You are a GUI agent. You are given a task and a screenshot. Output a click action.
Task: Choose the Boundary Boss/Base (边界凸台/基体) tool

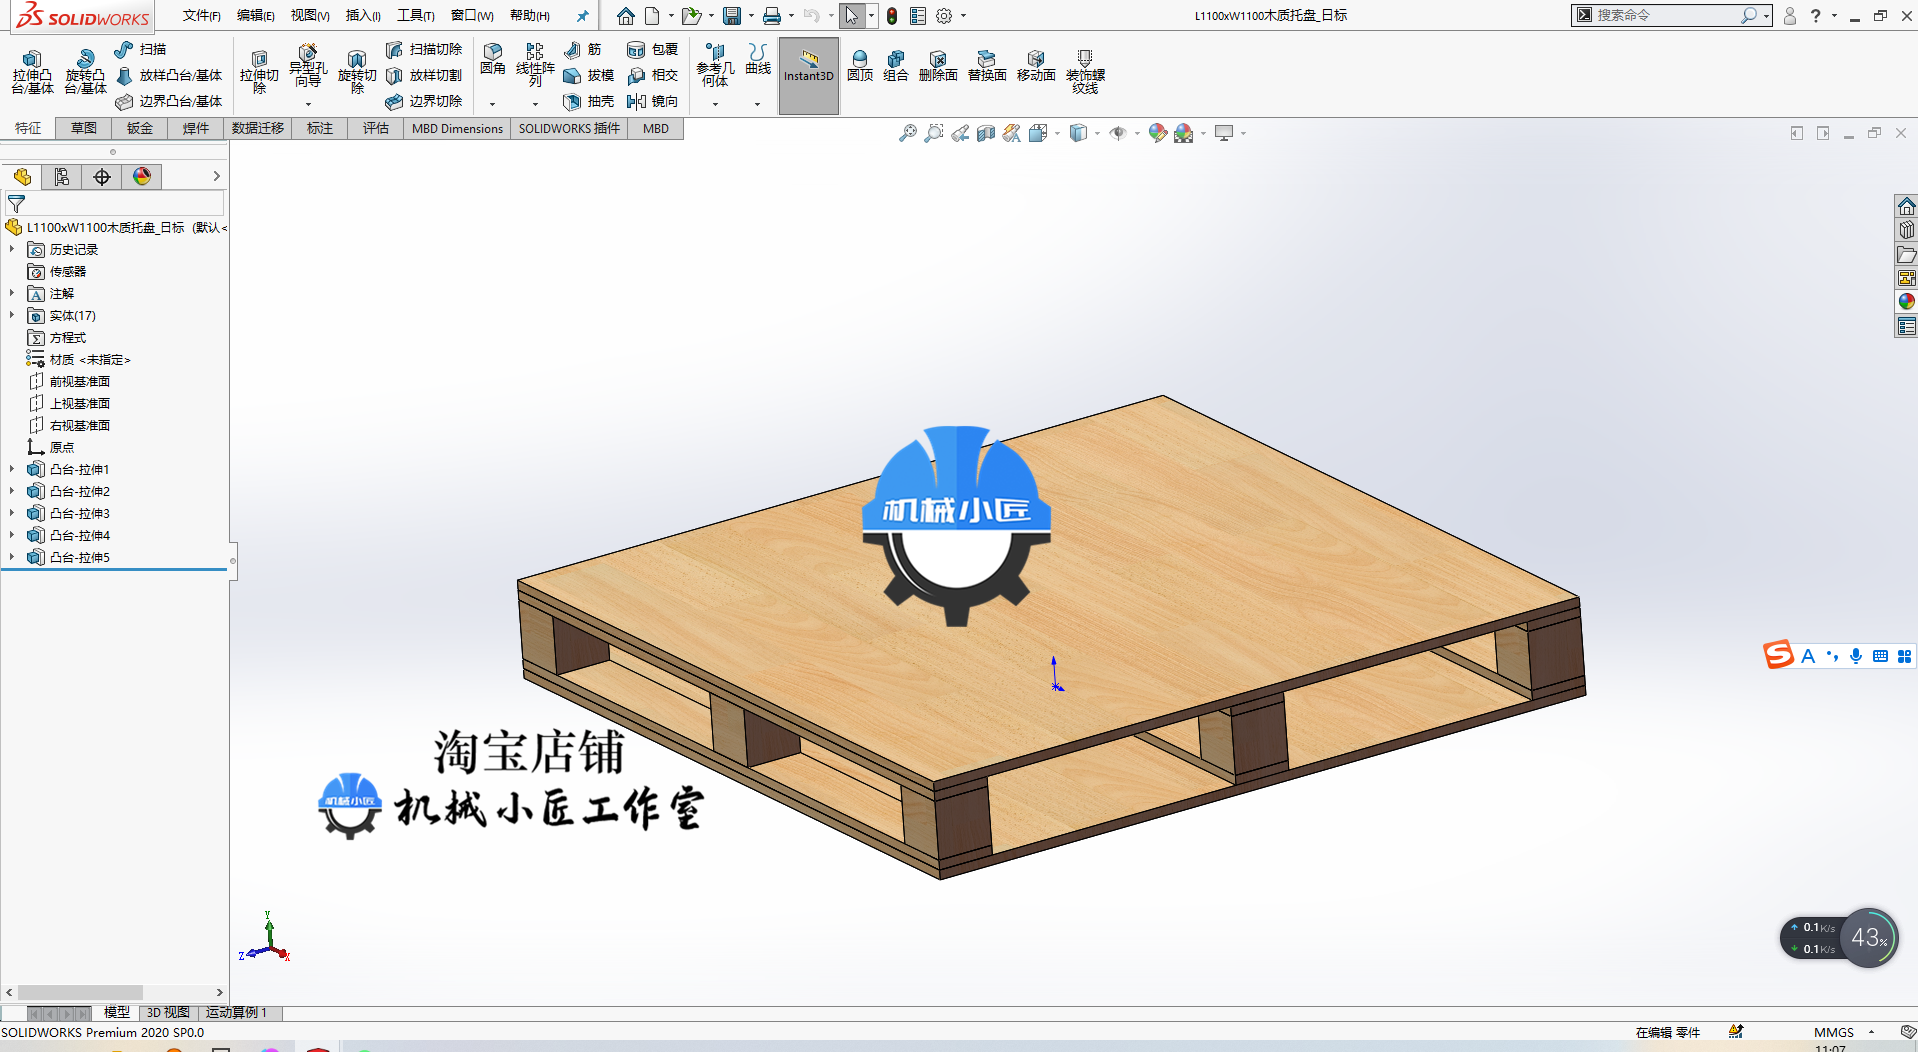(x=169, y=101)
